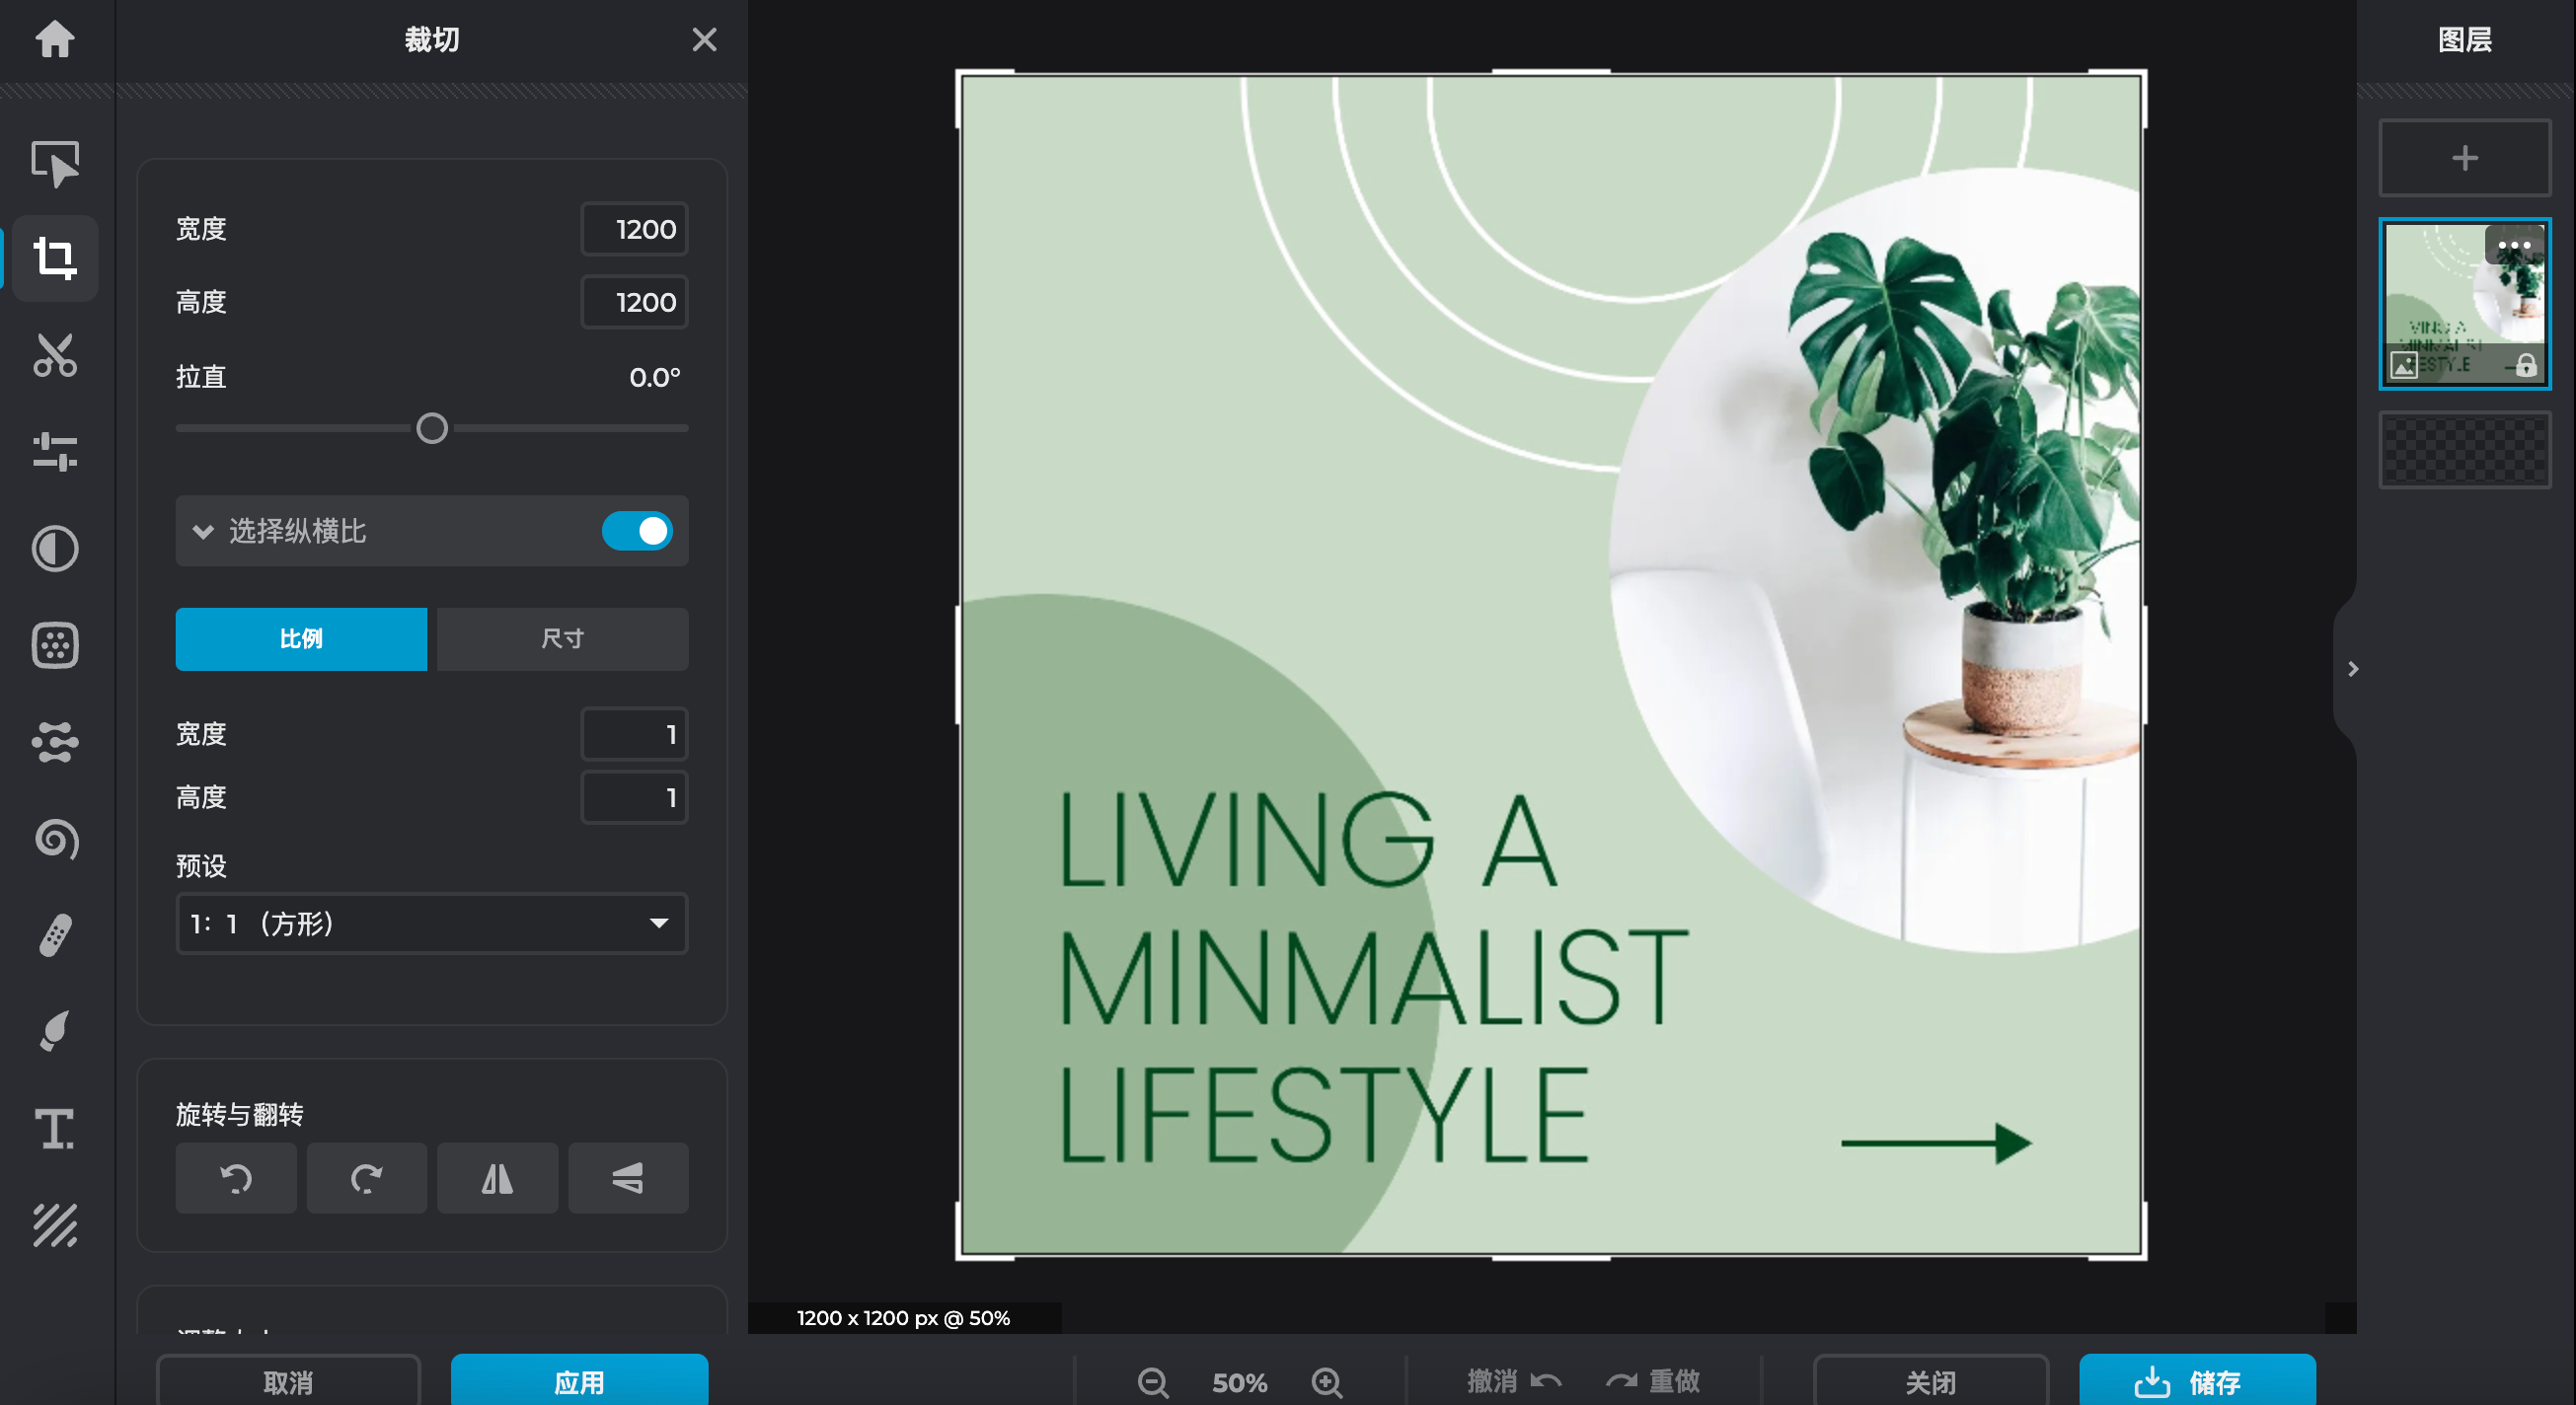Select the Heal bandage tool
This screenshot has width=2576, height=1405.
click(x=55, y=936)
